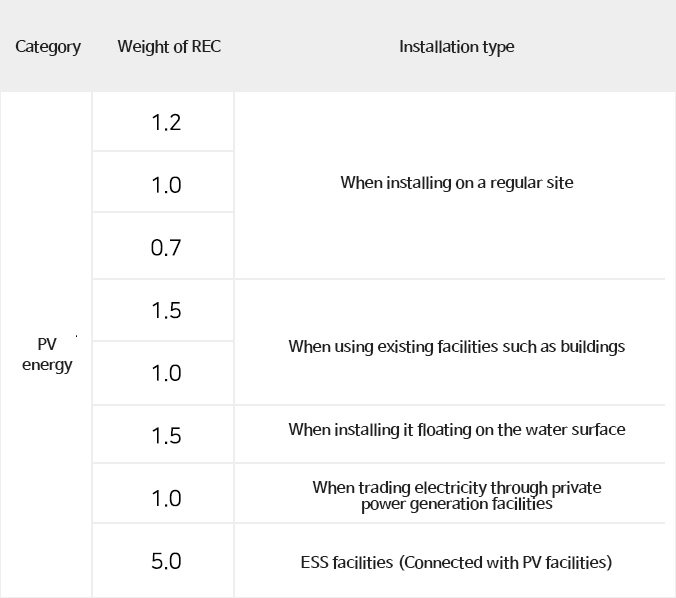The height and width of the screenshot is (598, 676).
Task: Click the "(Connected with PV facilities)" parenthetical
Action: 505,563
